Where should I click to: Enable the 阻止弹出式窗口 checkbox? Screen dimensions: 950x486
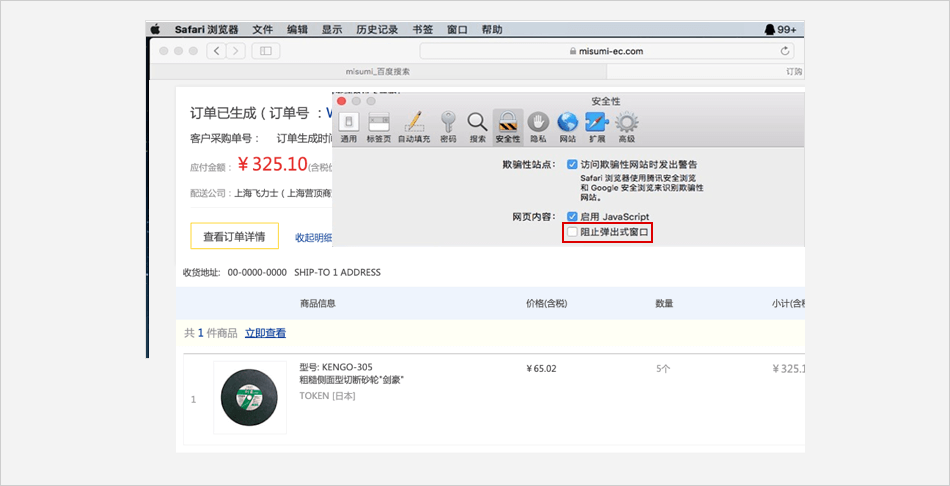[572, 232]
